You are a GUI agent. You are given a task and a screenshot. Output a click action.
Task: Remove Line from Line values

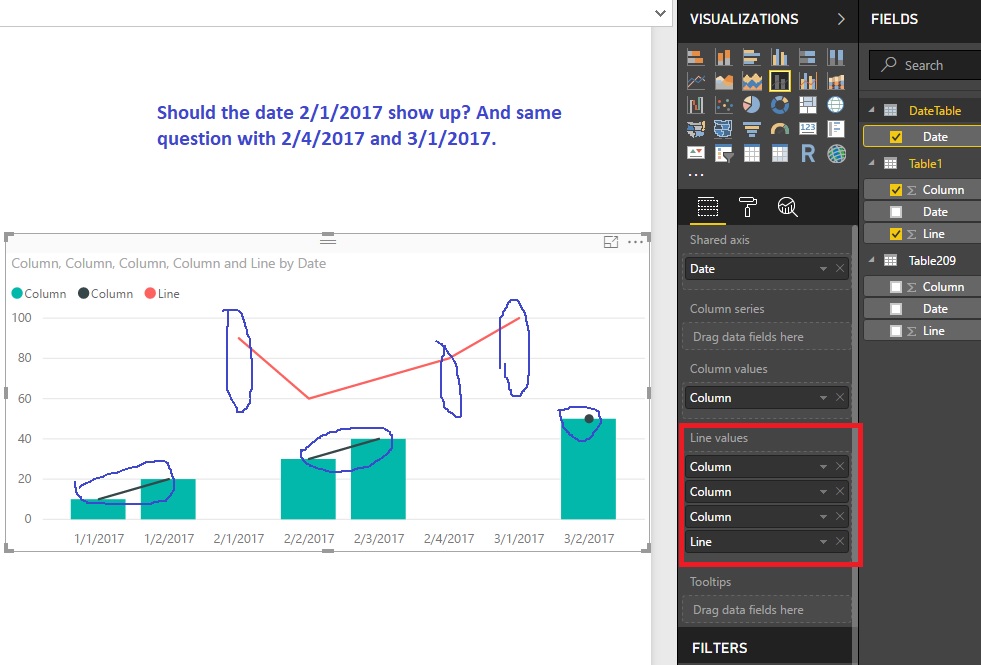pos(840,542)
